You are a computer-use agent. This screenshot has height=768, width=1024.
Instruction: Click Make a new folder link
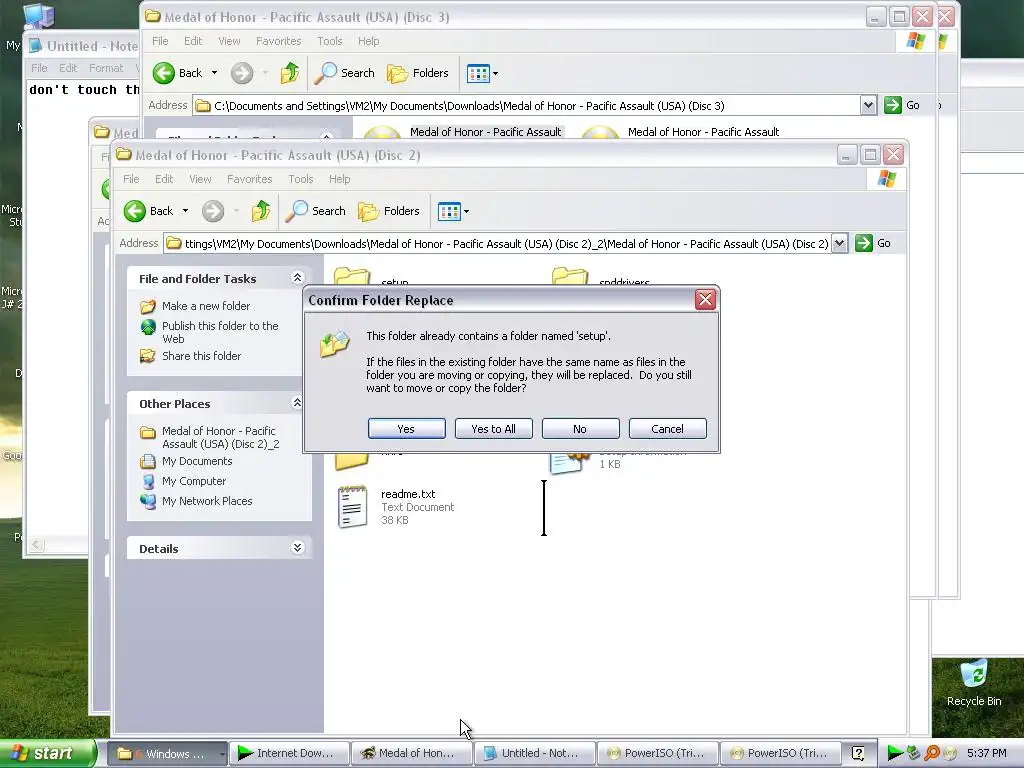[x=206, y=306]
